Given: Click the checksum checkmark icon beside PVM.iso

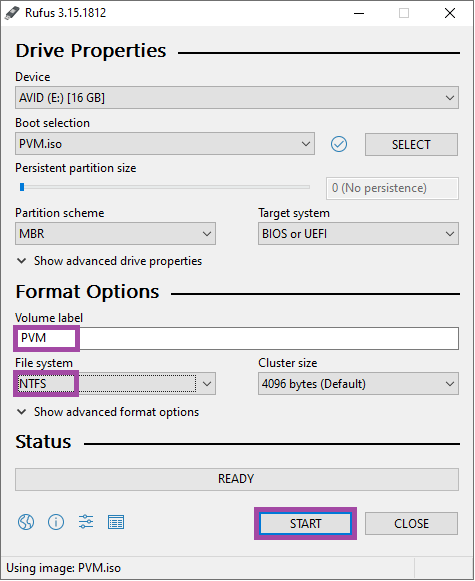Looking at the screenshot, I should pyautogui.click(x=339, y=144).
